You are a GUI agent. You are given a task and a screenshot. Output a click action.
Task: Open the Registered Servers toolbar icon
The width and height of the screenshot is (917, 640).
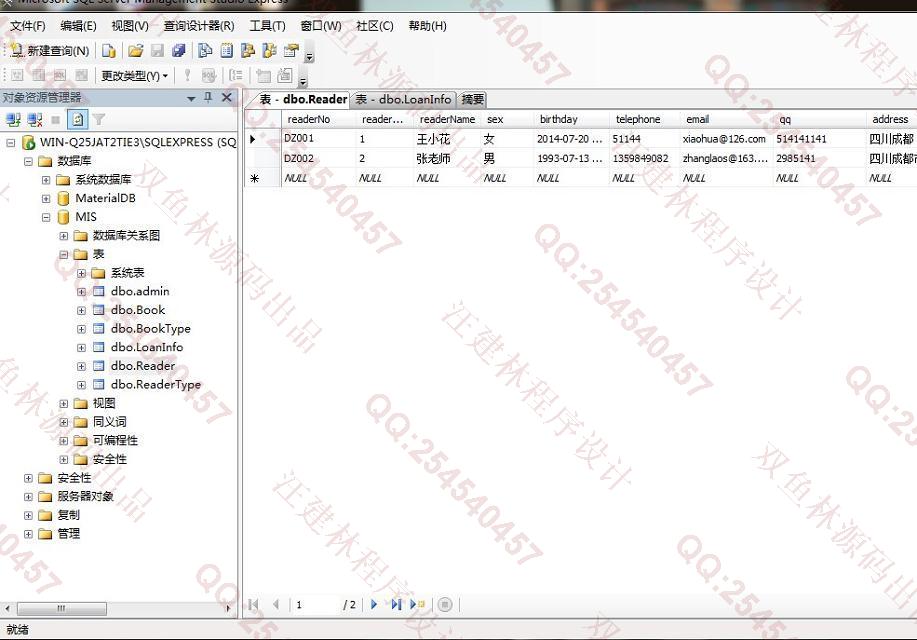tap(205, 51)
